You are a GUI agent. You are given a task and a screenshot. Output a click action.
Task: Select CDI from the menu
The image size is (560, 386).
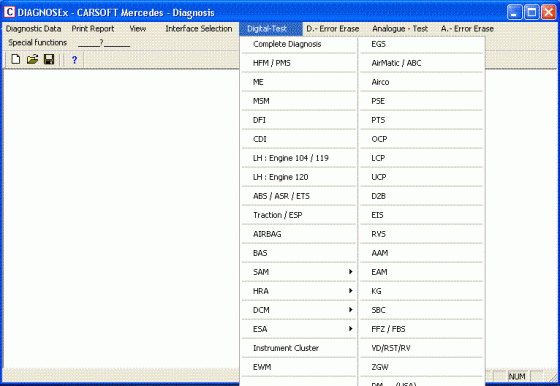(299, 139)
